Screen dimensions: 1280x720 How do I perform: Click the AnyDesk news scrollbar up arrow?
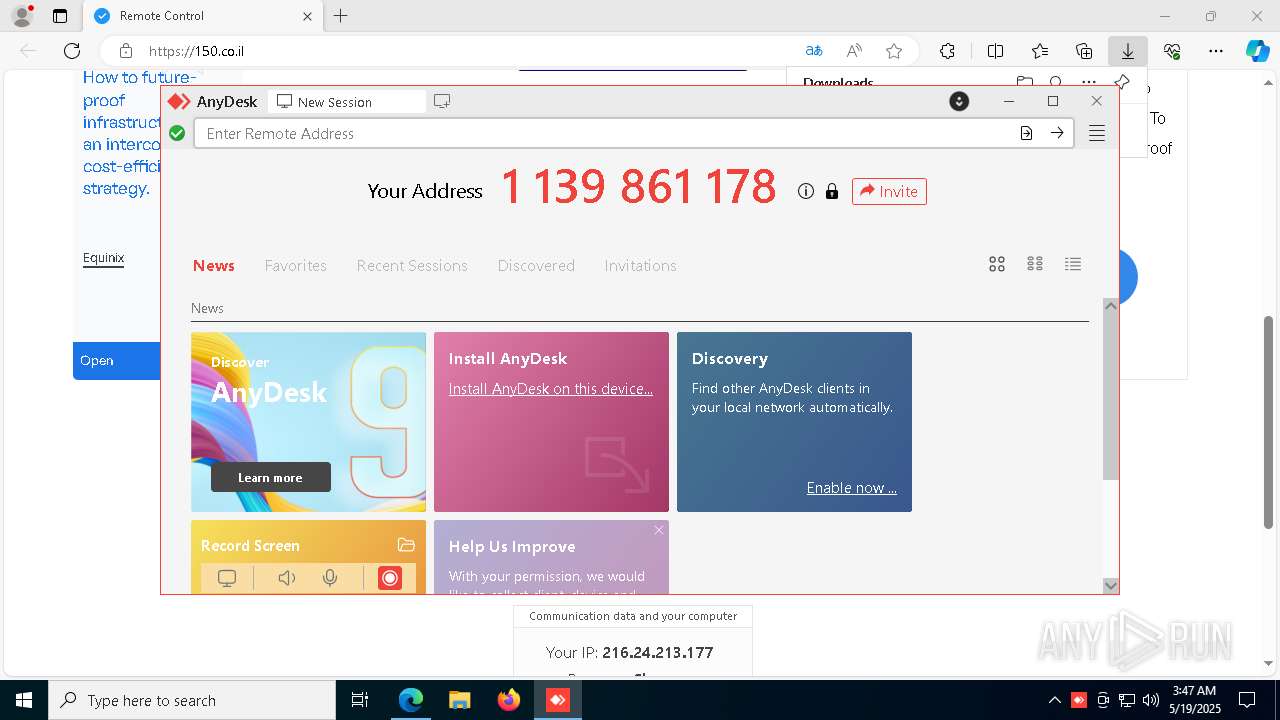(x=1110, y=306)
